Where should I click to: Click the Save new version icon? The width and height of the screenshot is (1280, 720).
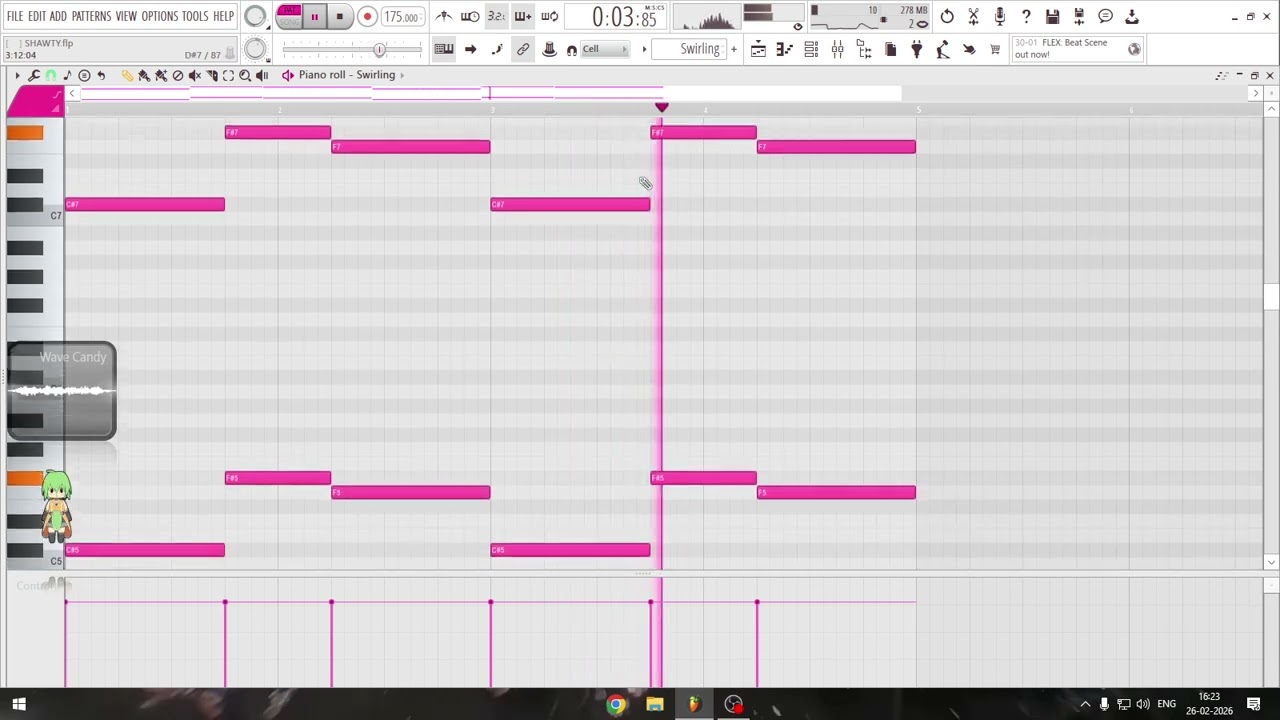[x=1079, y=16]
